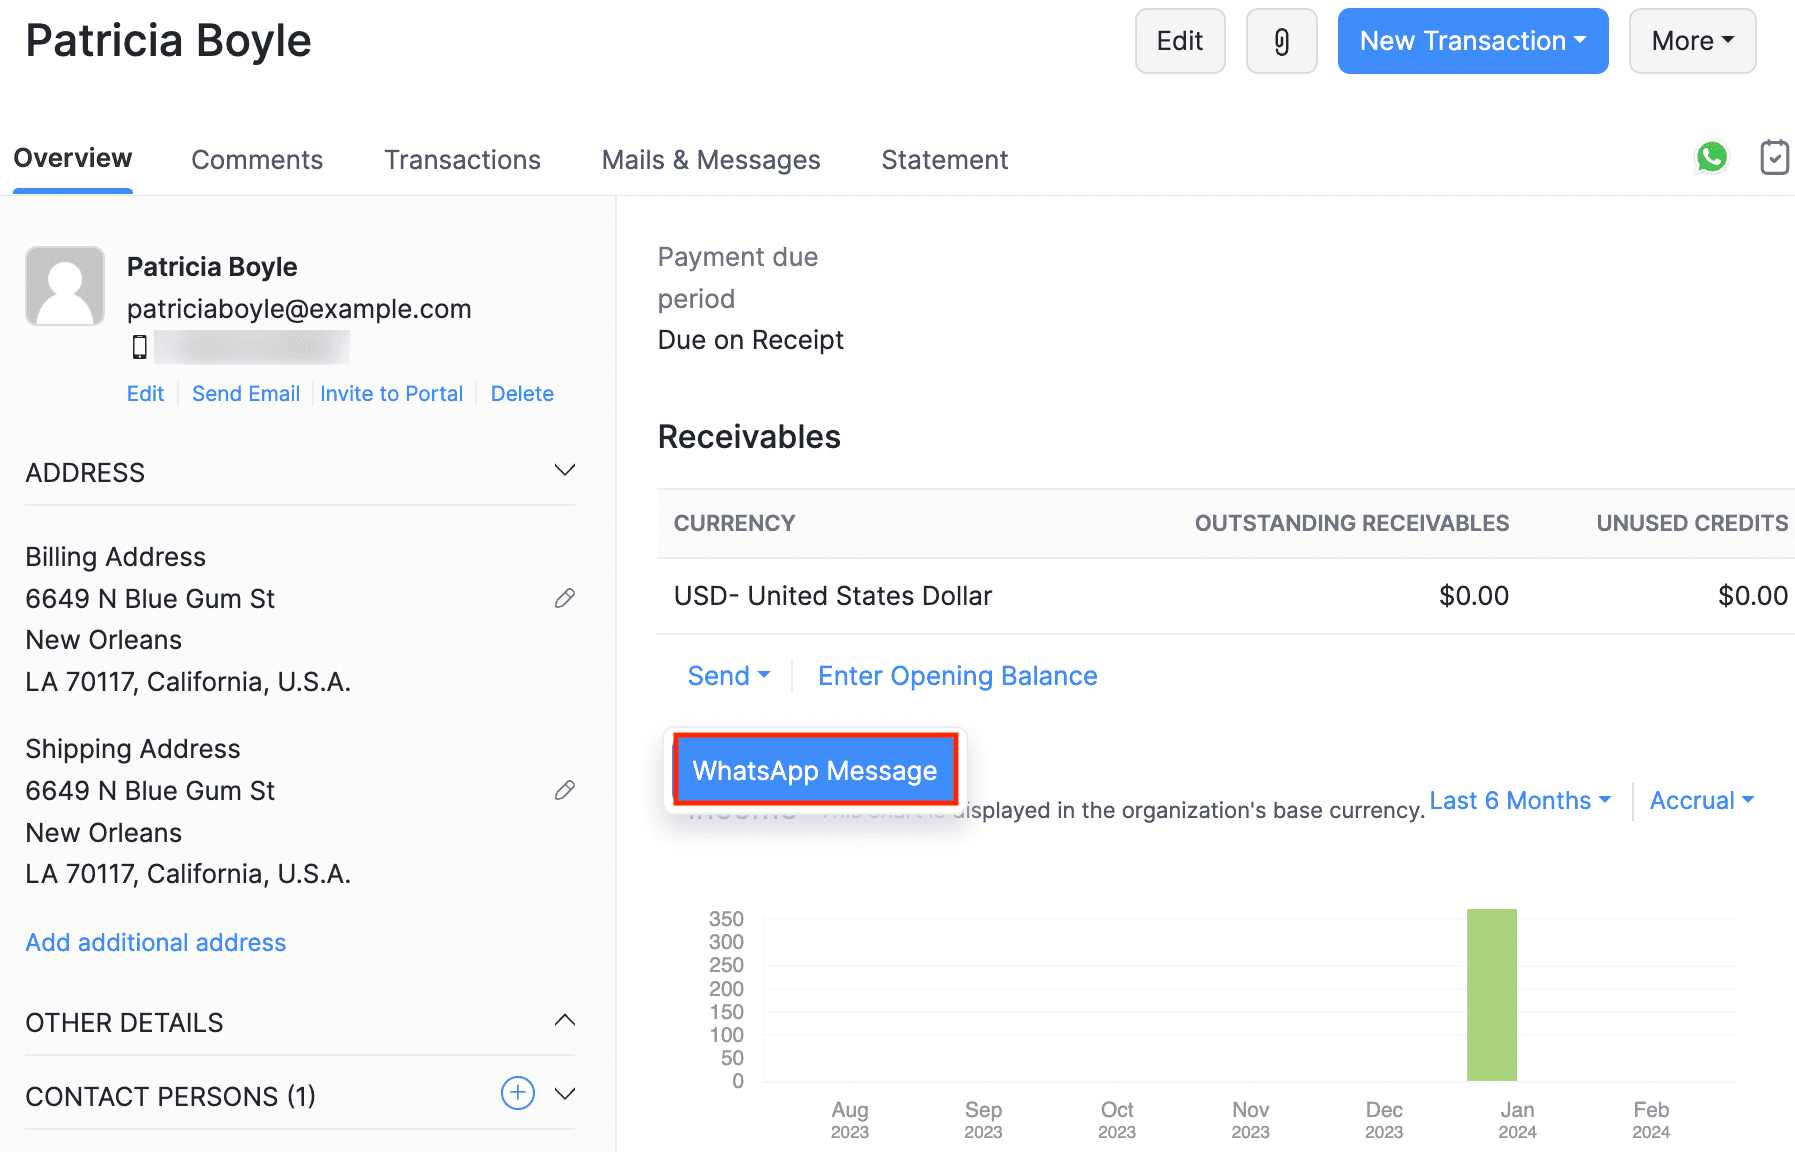Screen dimensions: 1795x1152
Task: Add a contact person with plus icon
Action: [x=517, y=1093]
